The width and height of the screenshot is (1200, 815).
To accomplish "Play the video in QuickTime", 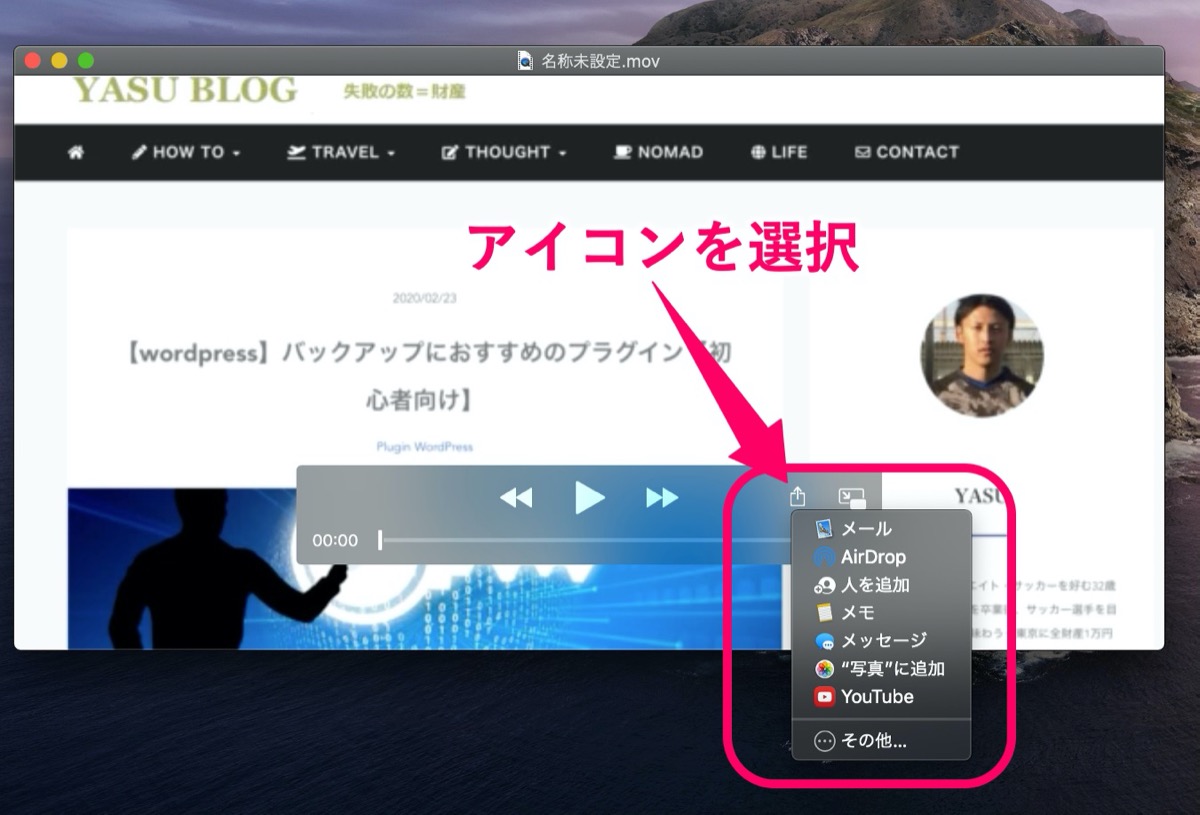I will 590,497.
